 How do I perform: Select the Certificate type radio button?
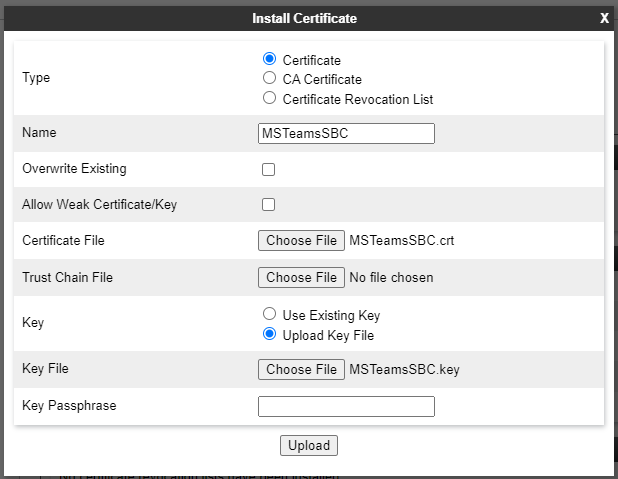tap(270, 59)
